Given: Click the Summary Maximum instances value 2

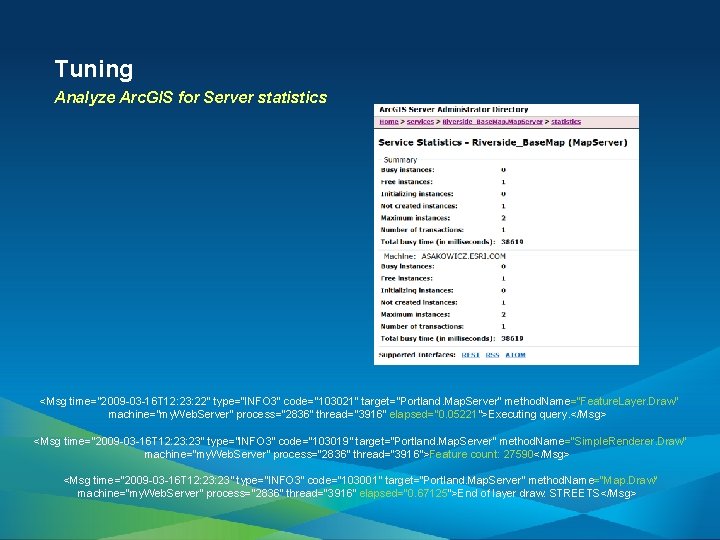Looking at the screenshot, I should (504, 218).
